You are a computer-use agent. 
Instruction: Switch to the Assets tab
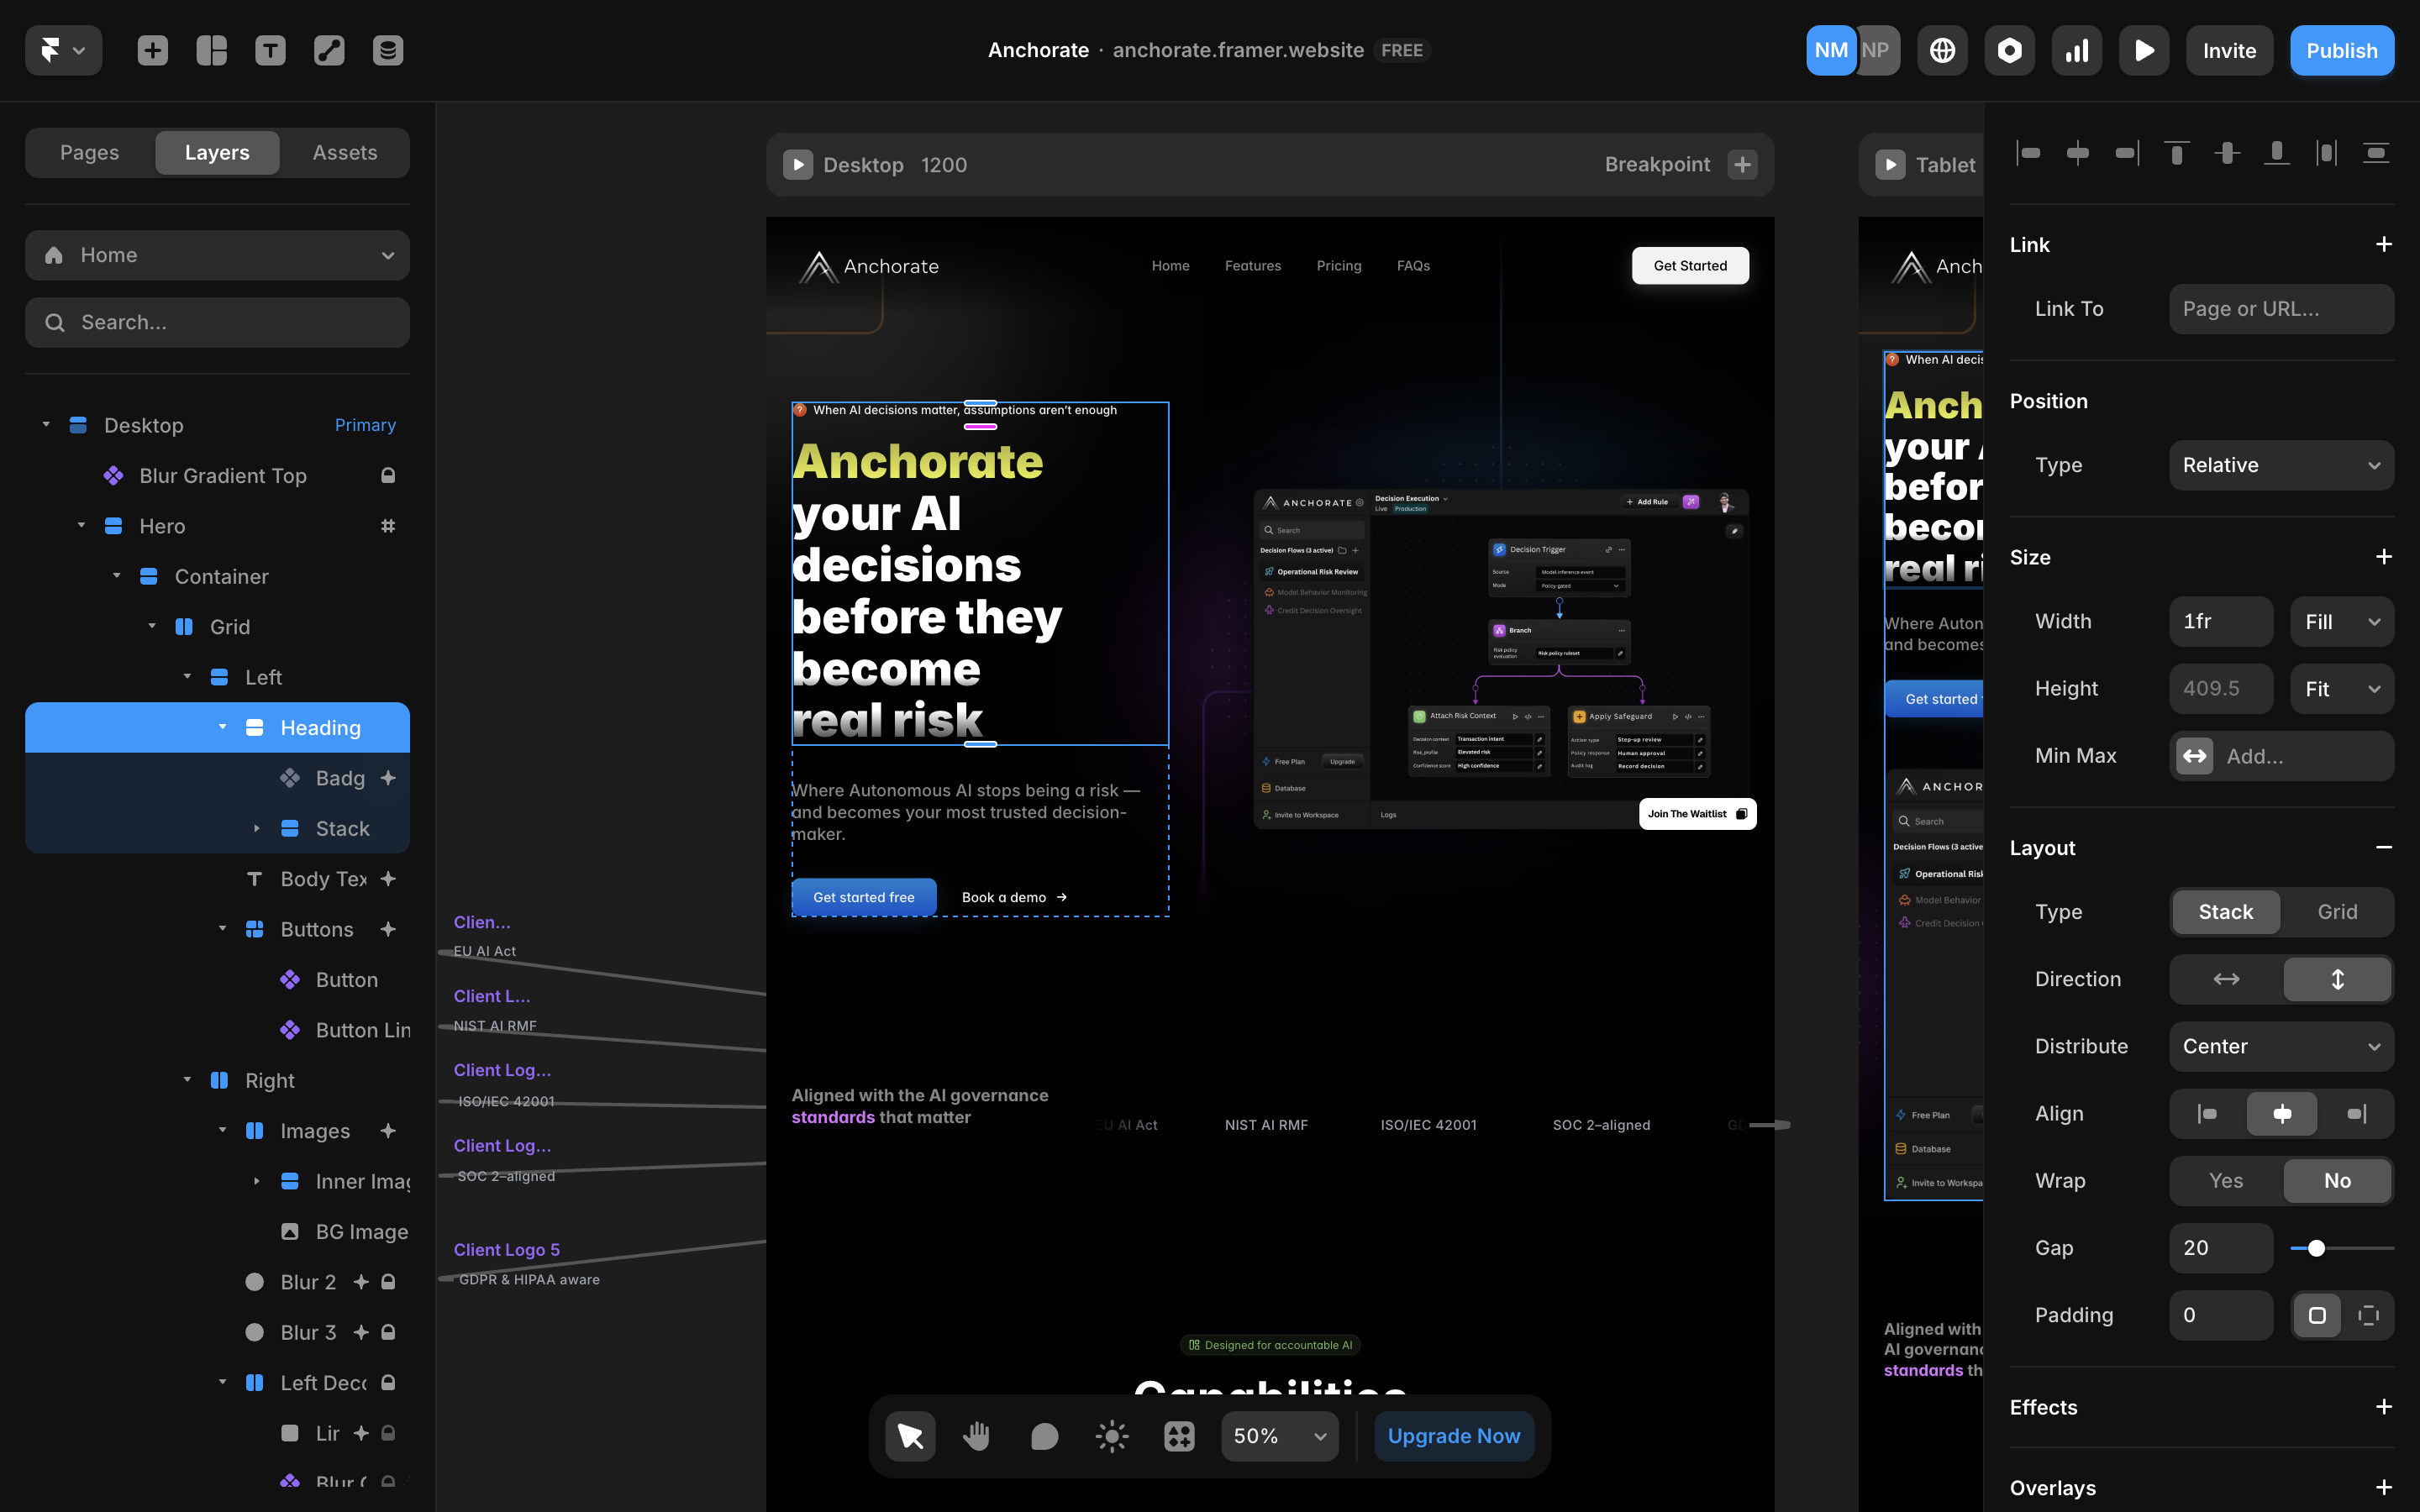(345, 152)
